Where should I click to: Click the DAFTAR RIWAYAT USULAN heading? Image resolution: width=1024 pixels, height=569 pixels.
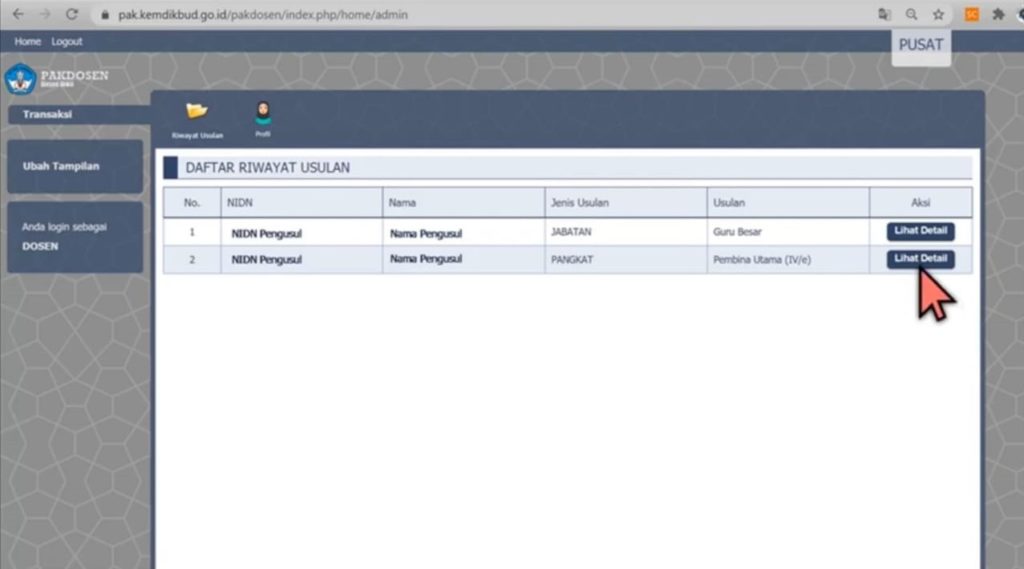[268, 168]
